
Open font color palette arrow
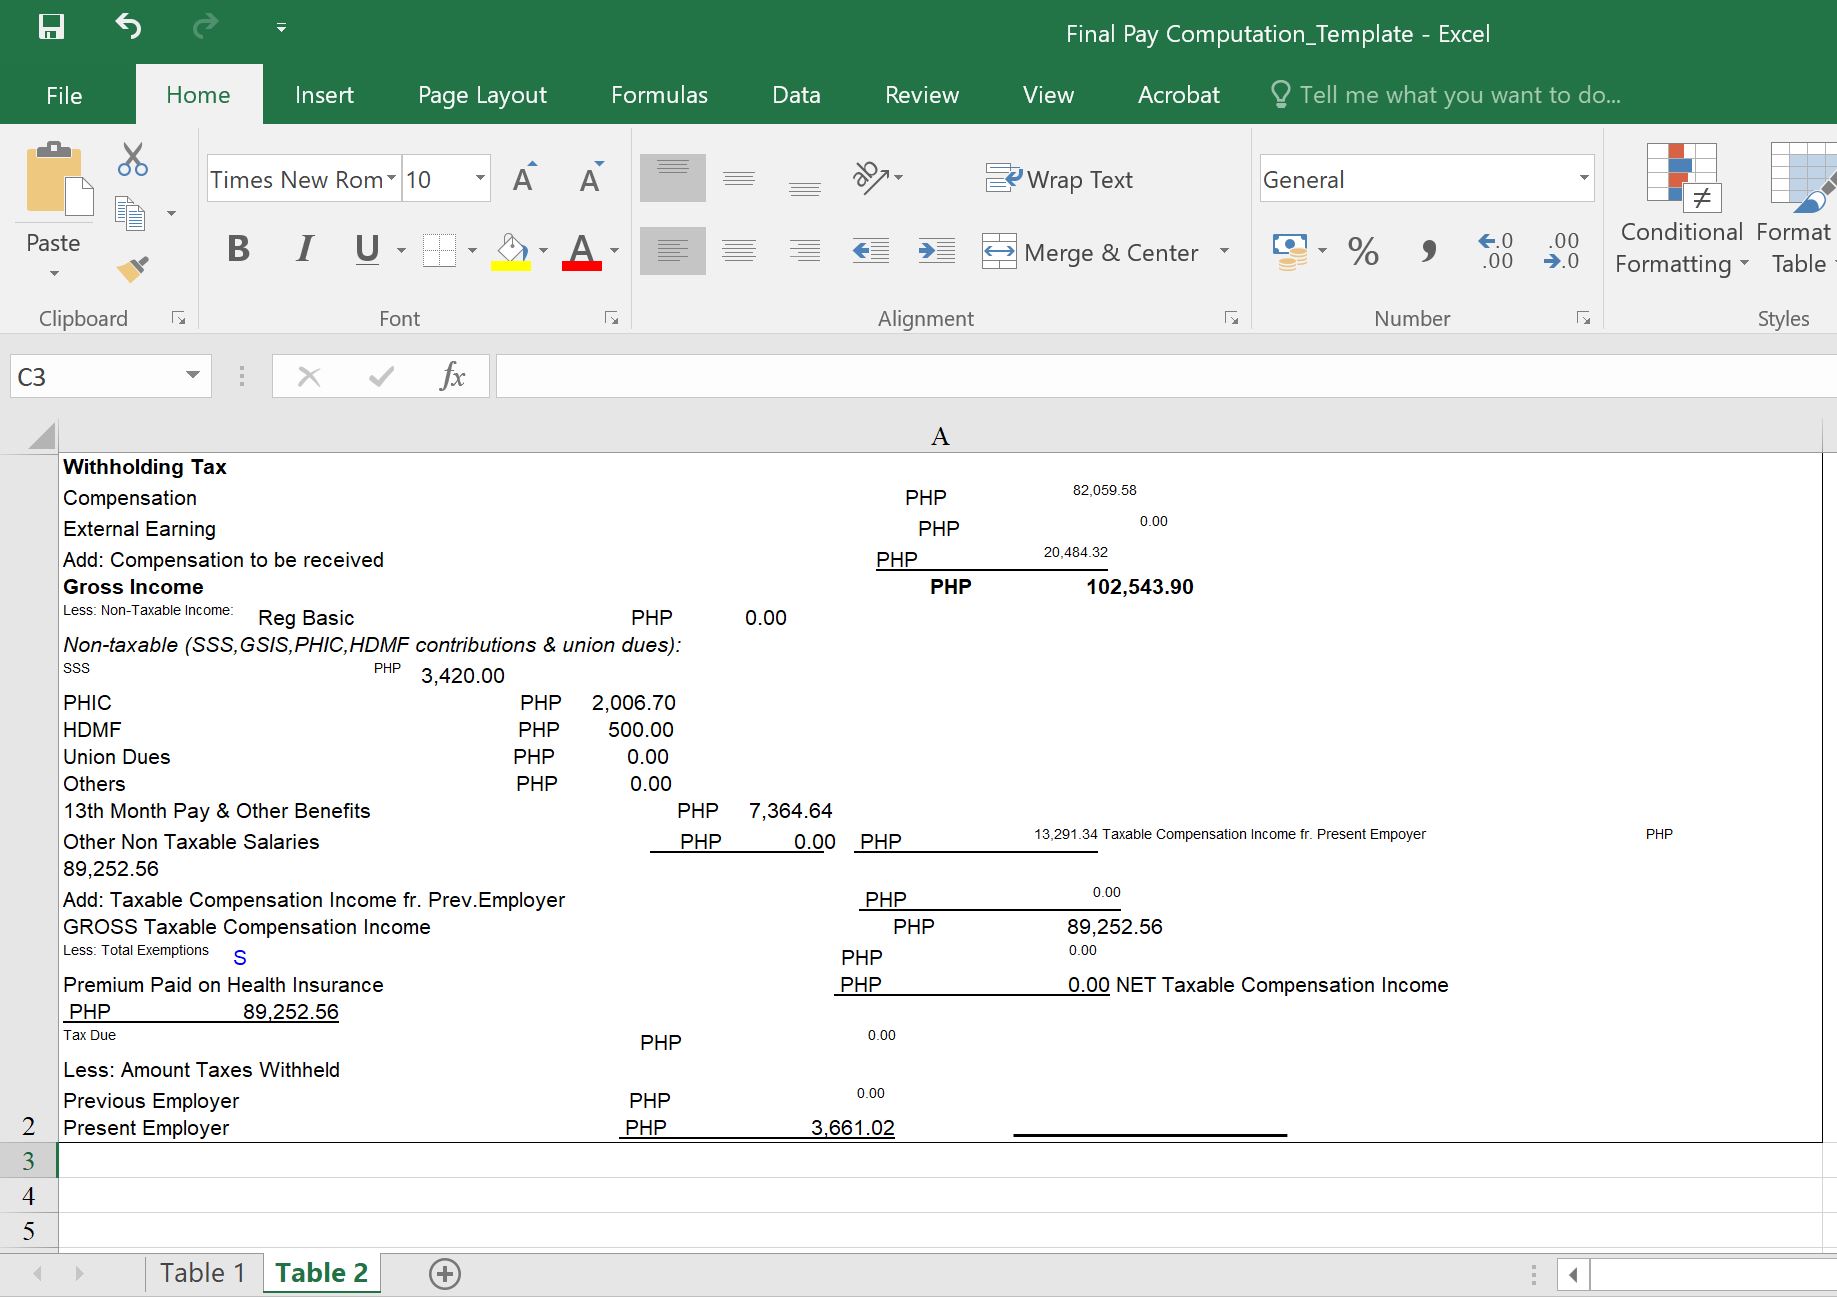pyautogui.click(x=614, y=250)
